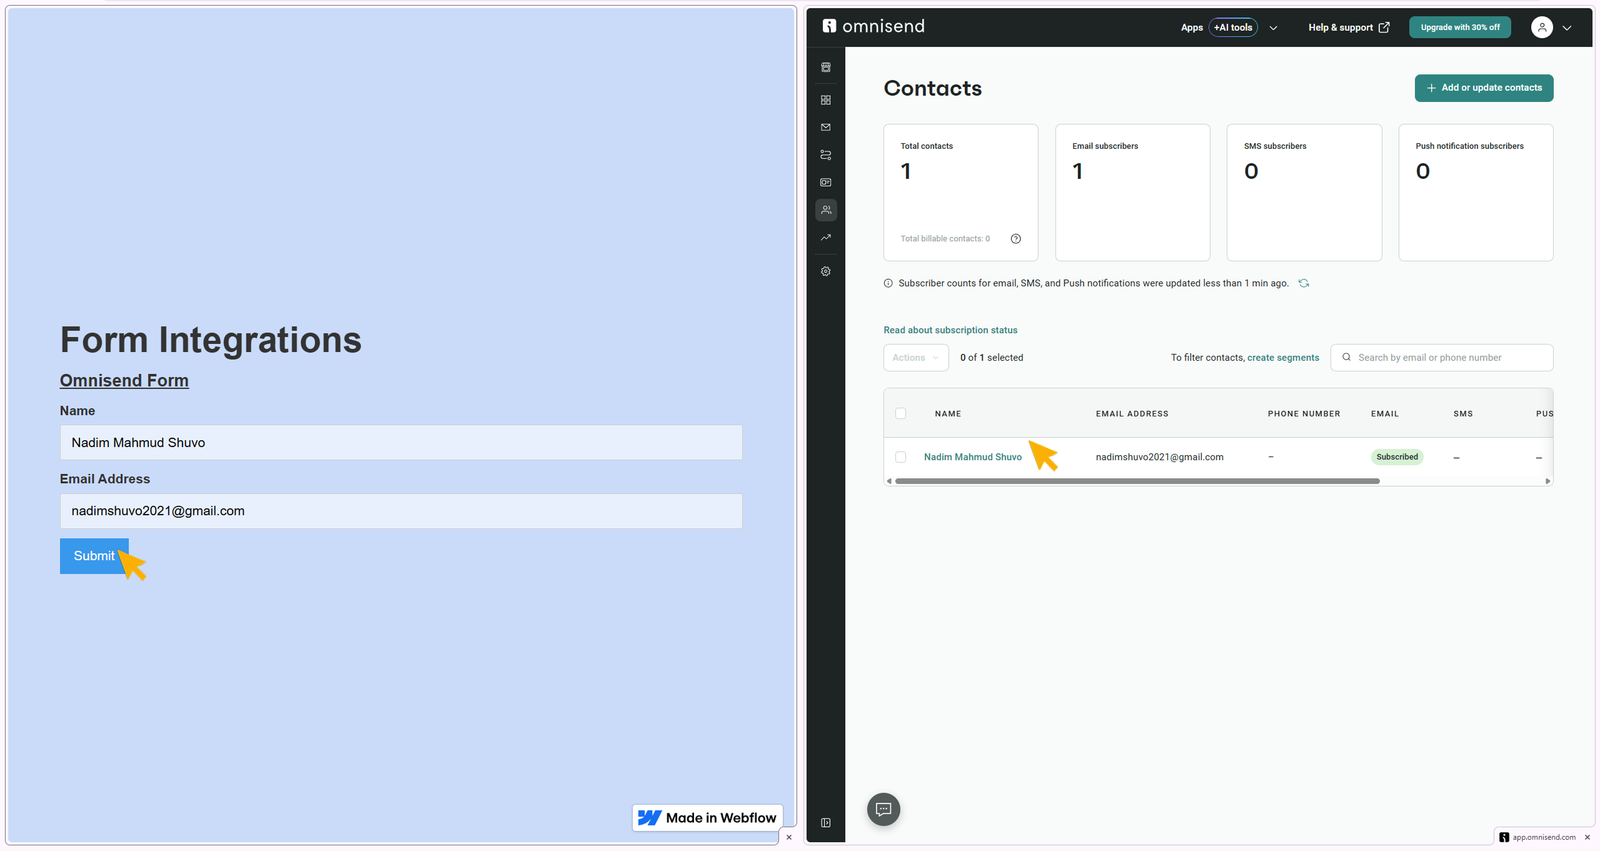Close the app.omnisend.com tab label
This screenshot has width=1600, height=851.
point(1587,838)
